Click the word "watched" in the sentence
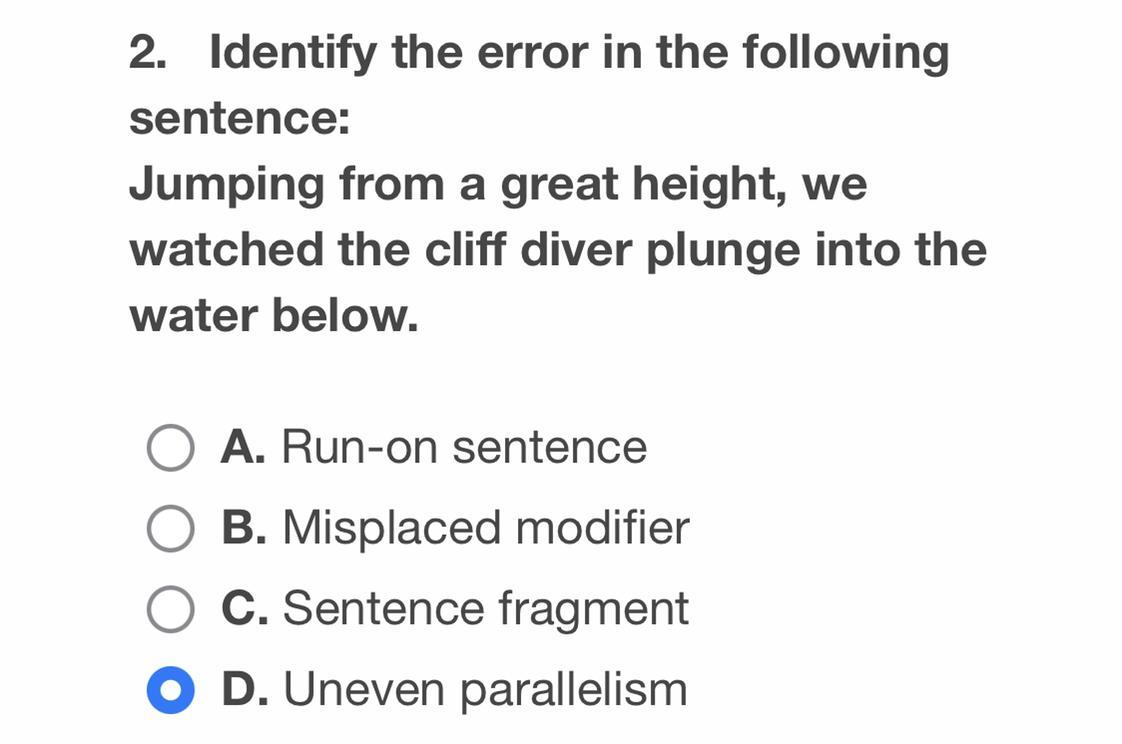The width and height of the screenshot is (1122, 744). point(226,250)
